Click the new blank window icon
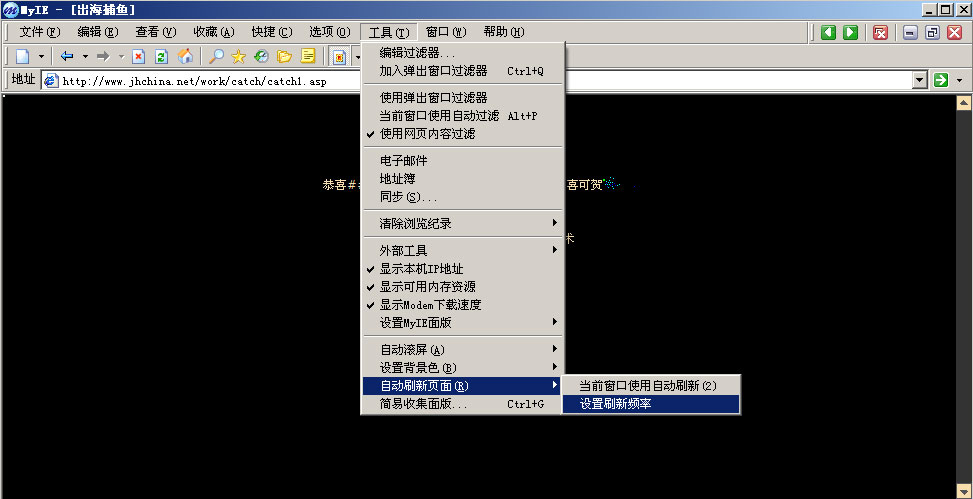973x499 pixels. (x=22, y=56)
